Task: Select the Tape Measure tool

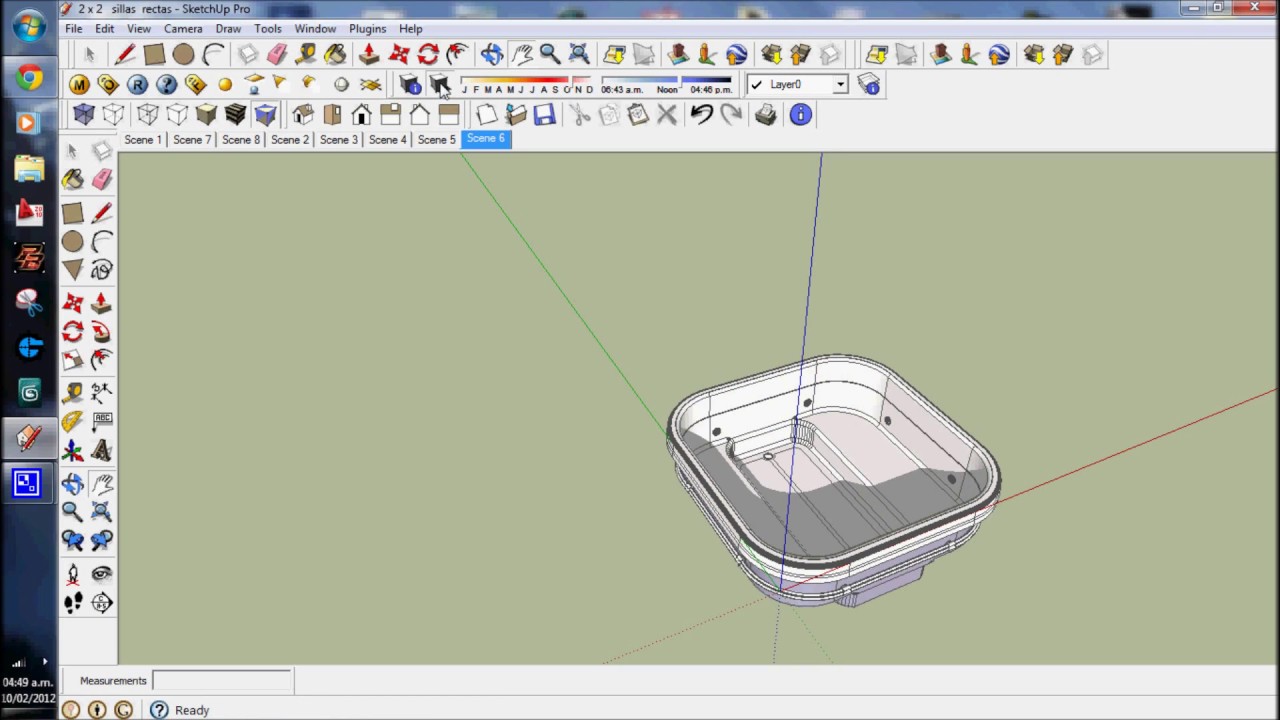Action: 73,390
